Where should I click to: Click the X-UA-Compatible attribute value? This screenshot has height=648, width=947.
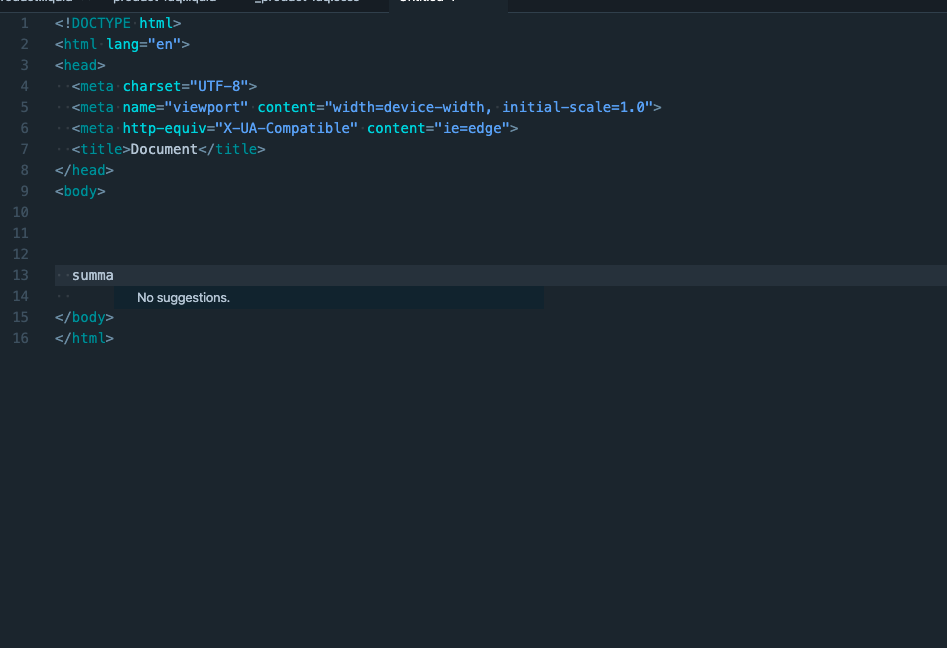(289, 128)
